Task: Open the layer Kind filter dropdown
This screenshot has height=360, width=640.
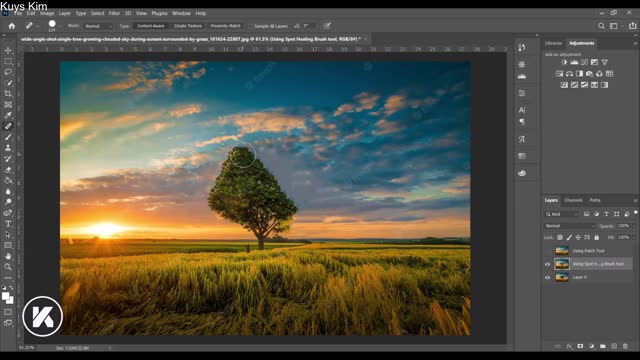Action: (562, 214)
